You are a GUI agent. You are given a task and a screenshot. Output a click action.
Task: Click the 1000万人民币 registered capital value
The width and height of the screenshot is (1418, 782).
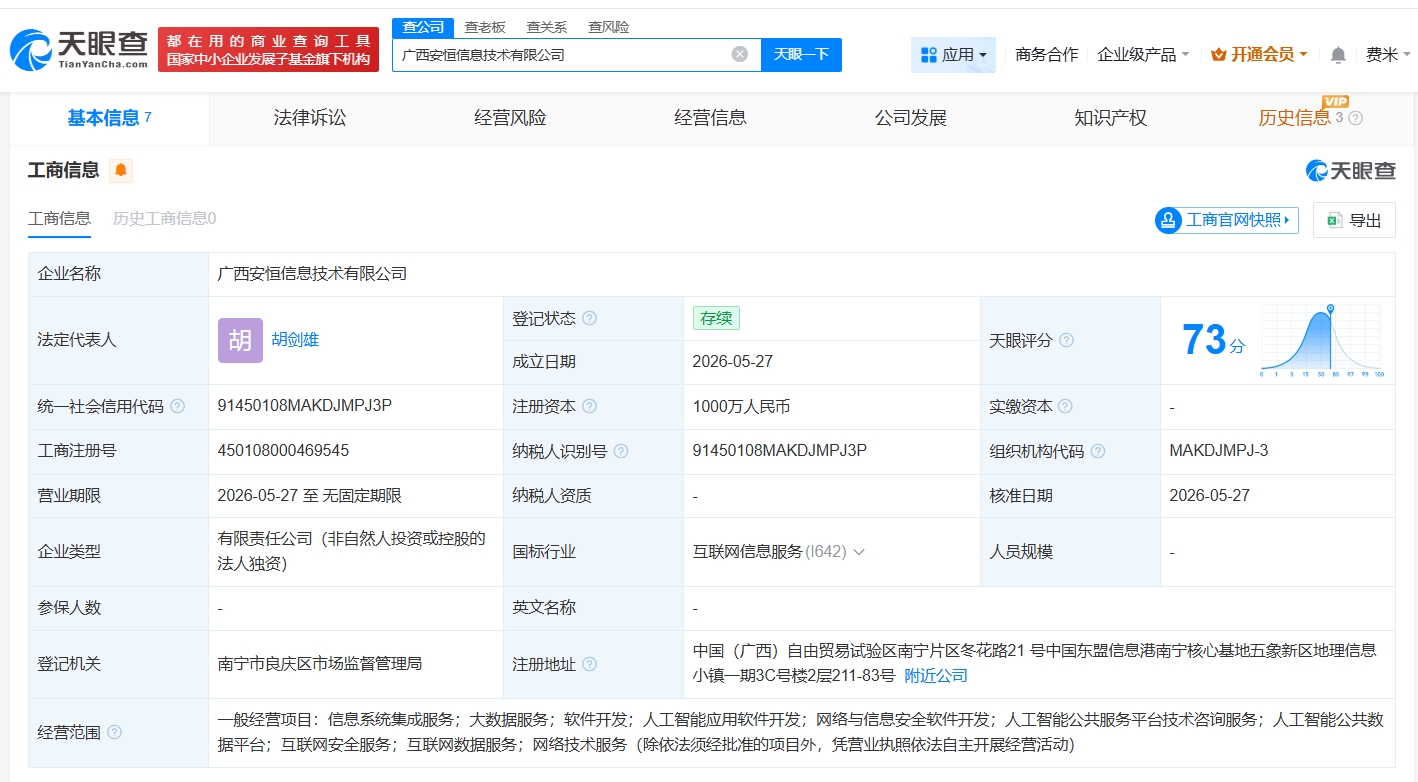[741, 407]
